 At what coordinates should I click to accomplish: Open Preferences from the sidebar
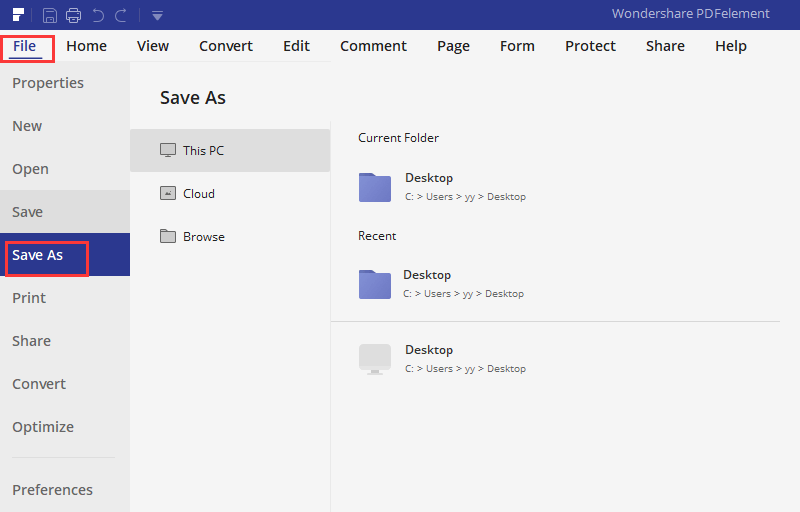tap(52, 490)
